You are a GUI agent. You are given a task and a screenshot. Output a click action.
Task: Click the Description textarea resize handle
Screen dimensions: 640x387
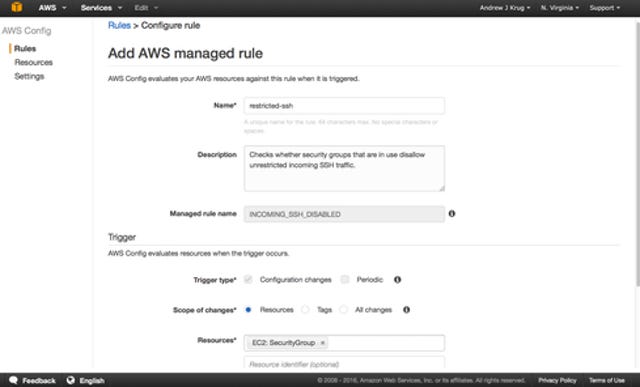click(x=442, y=188)
